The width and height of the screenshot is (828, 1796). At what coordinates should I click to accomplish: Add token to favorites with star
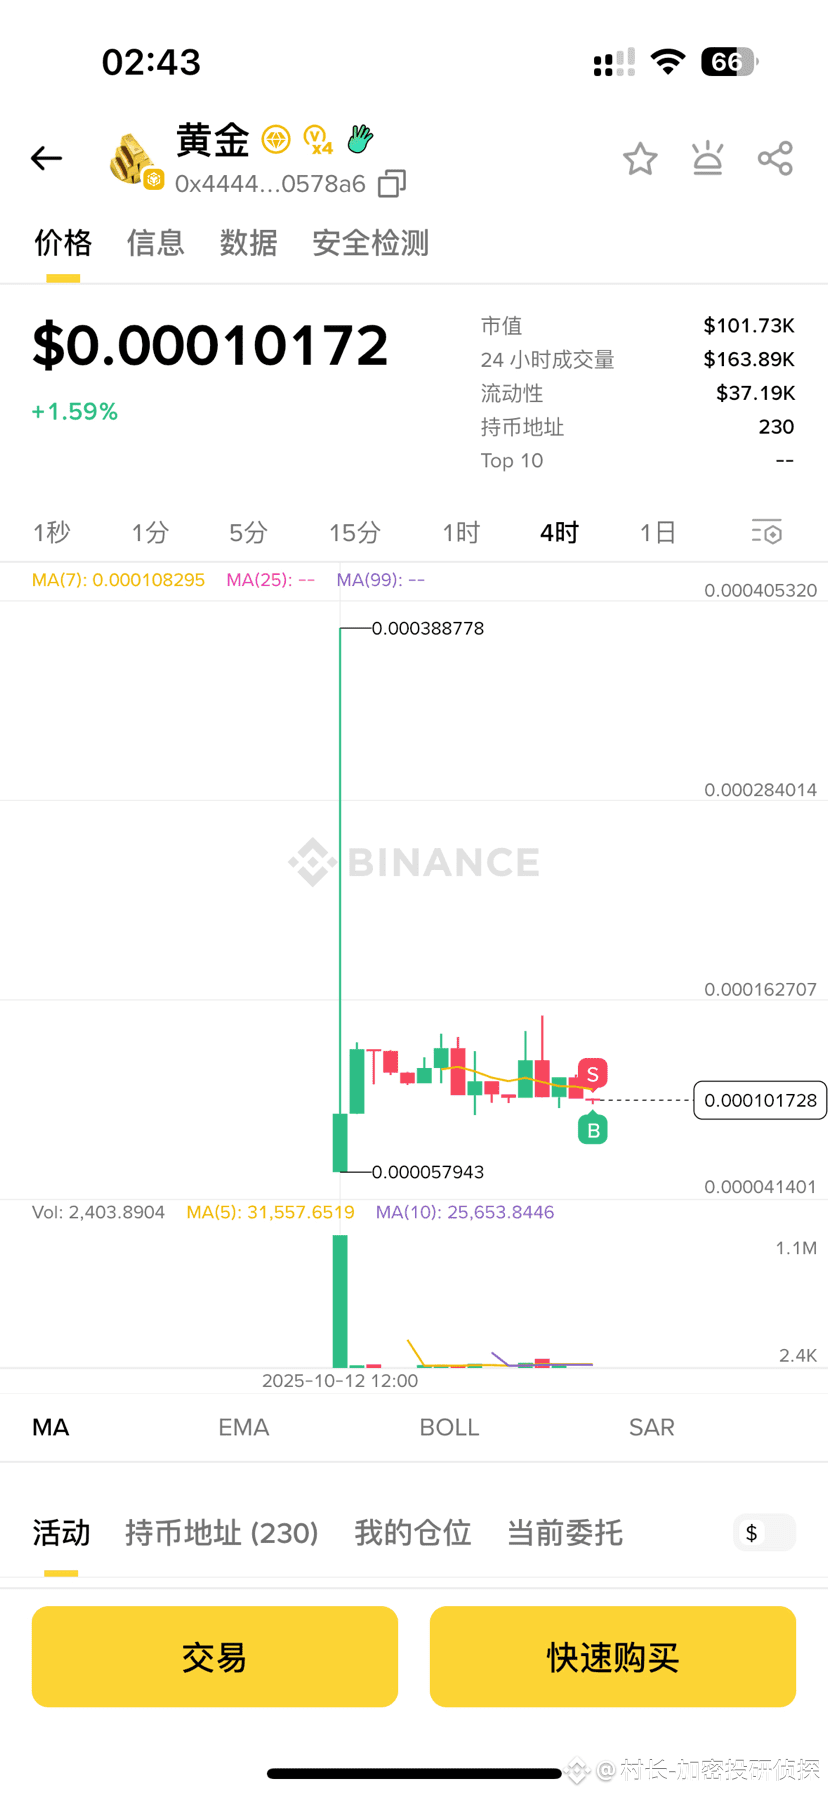pyautogui.click(x=640, y=159)
